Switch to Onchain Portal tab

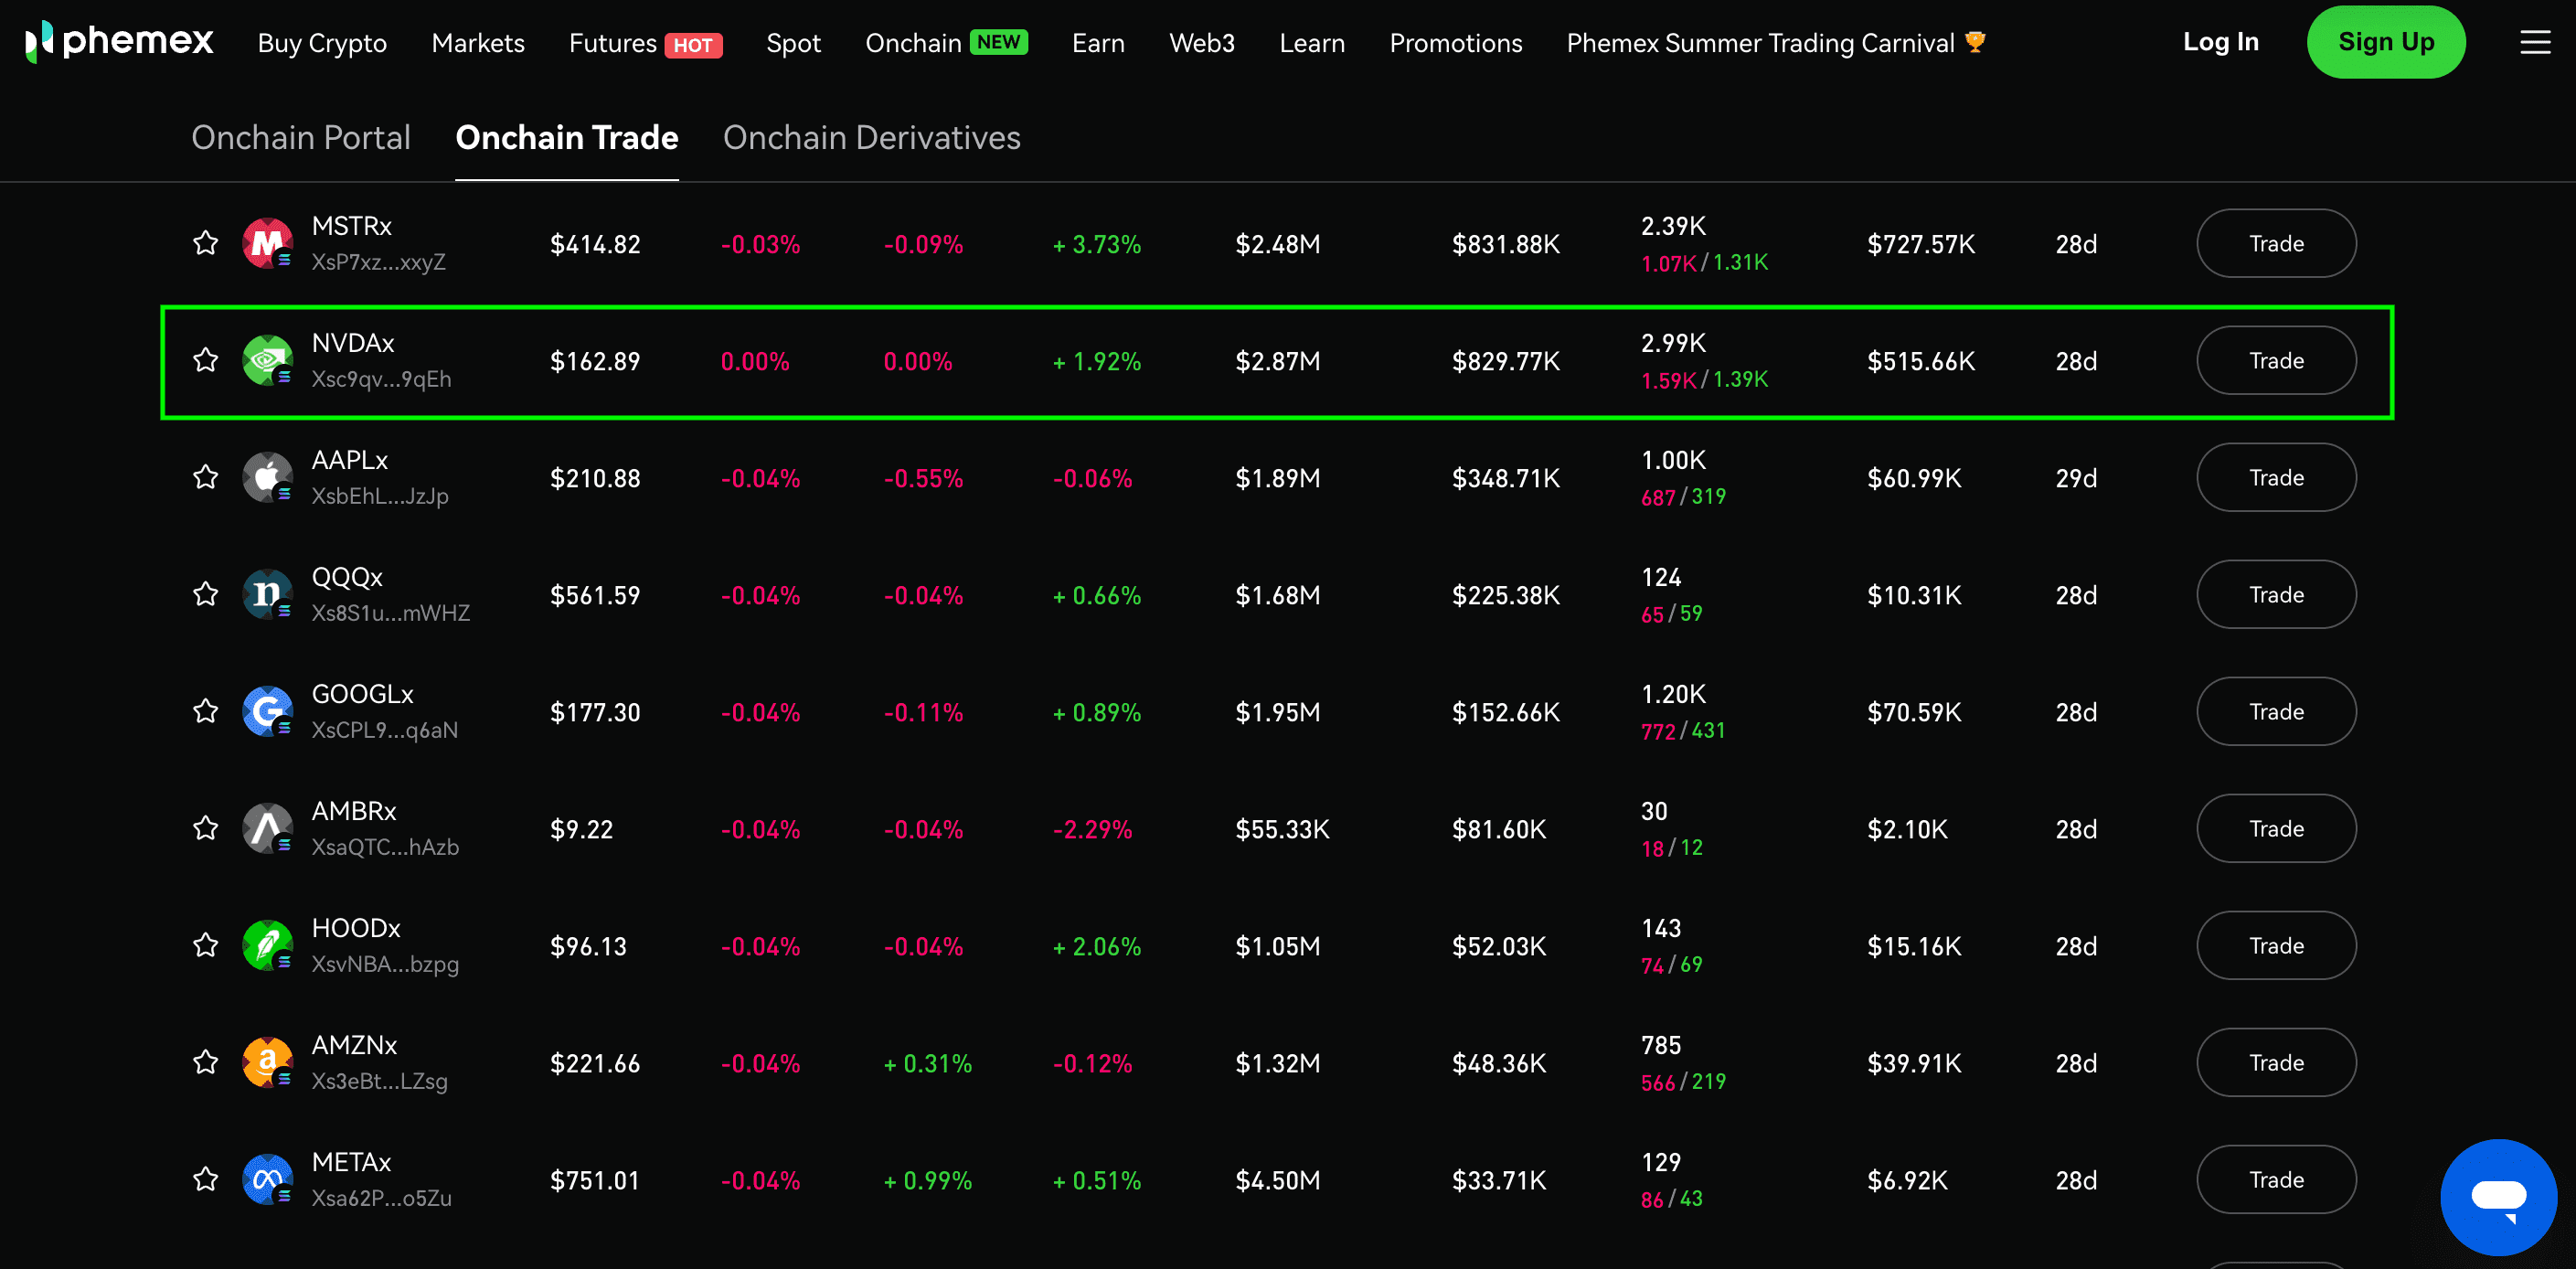pos(301,137)
